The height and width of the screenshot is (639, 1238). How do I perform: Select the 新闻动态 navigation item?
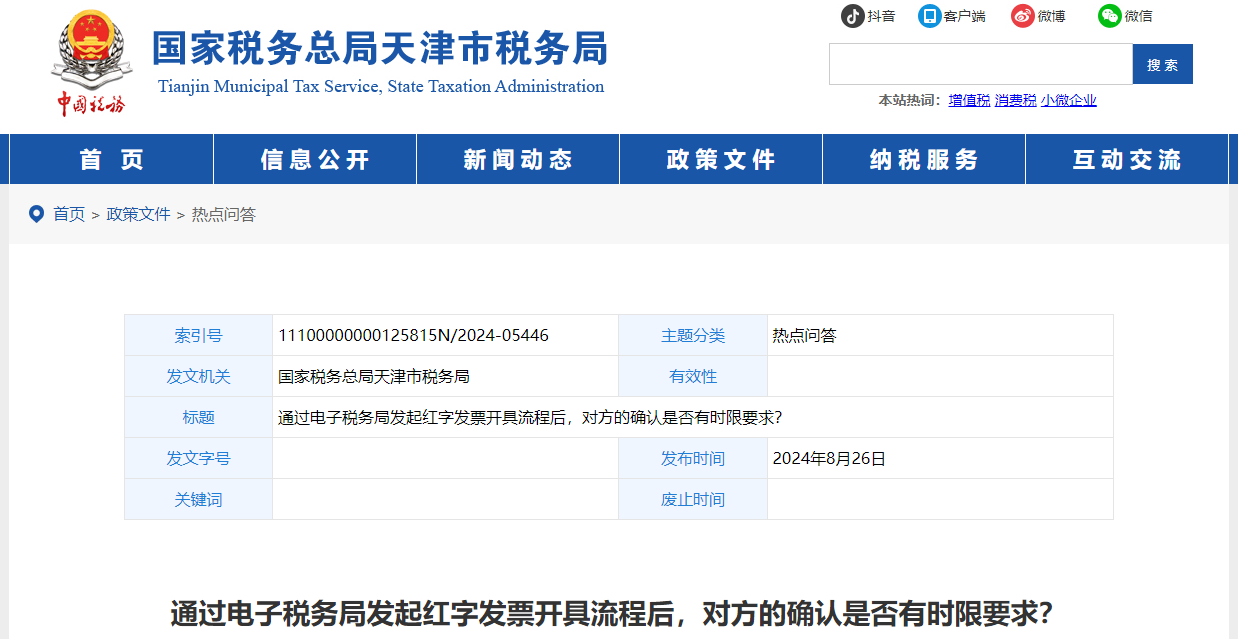click(517, 159)
